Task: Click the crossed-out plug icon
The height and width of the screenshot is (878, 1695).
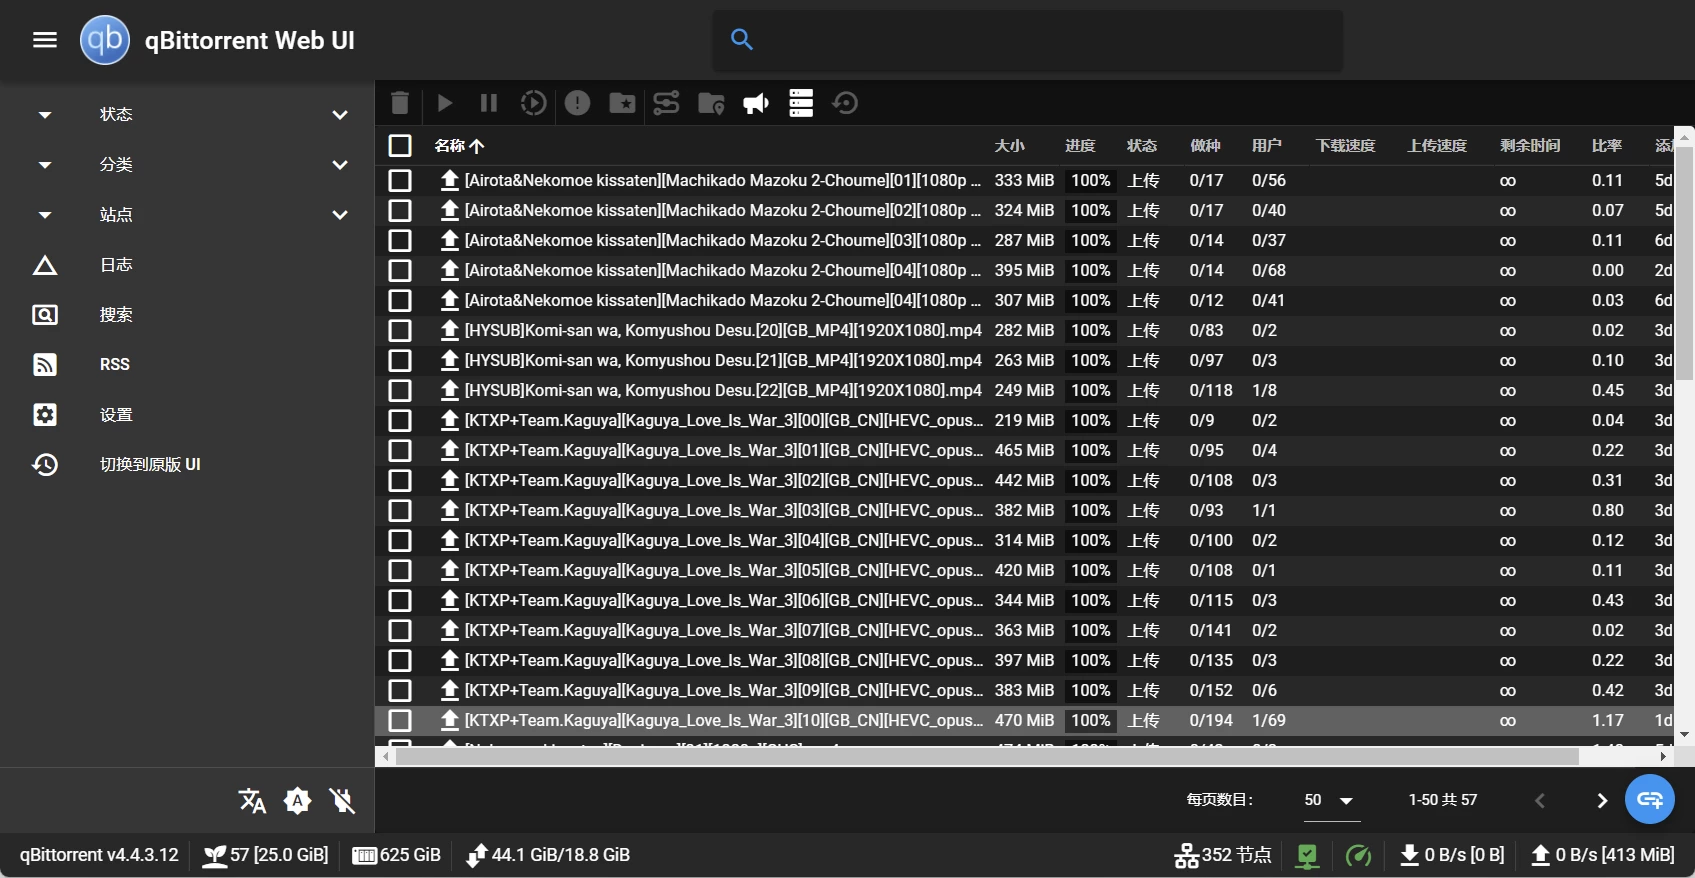Action: [x=342, y=800]
